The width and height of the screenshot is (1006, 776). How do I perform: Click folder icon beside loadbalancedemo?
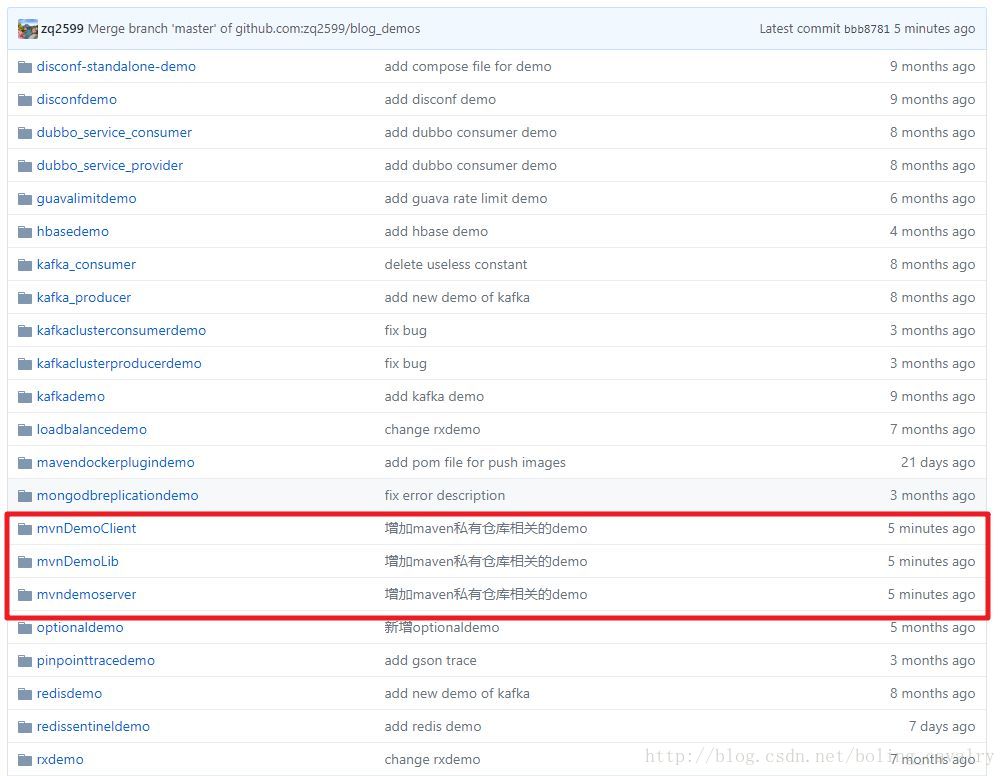(x=25, y=430)
